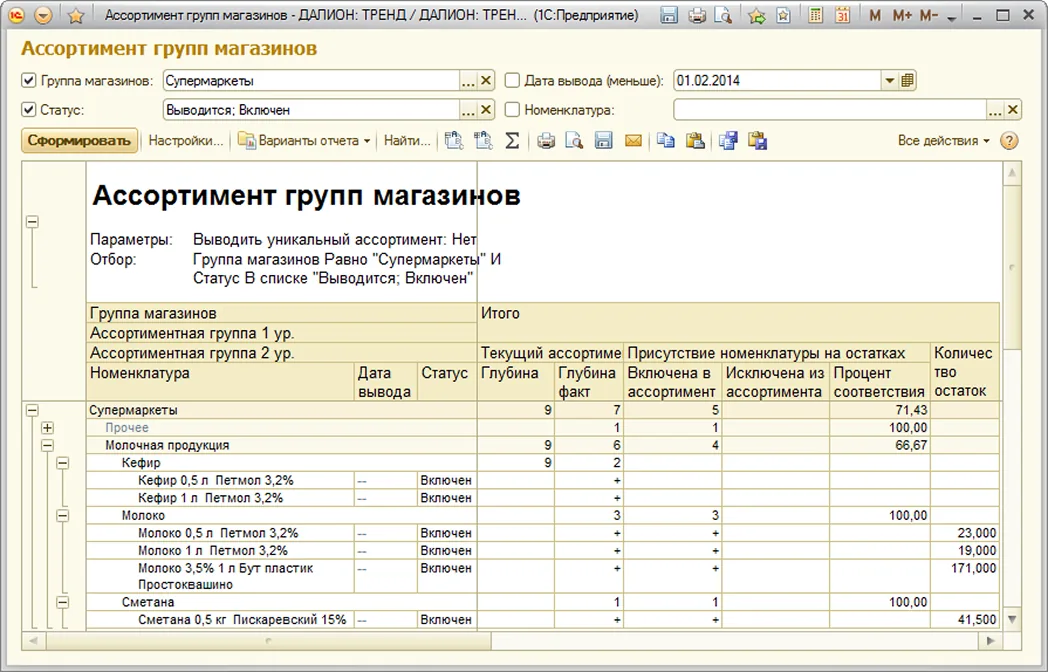Collapse the Кефир group
The image size is (1048, 672).
pos(62,463)
